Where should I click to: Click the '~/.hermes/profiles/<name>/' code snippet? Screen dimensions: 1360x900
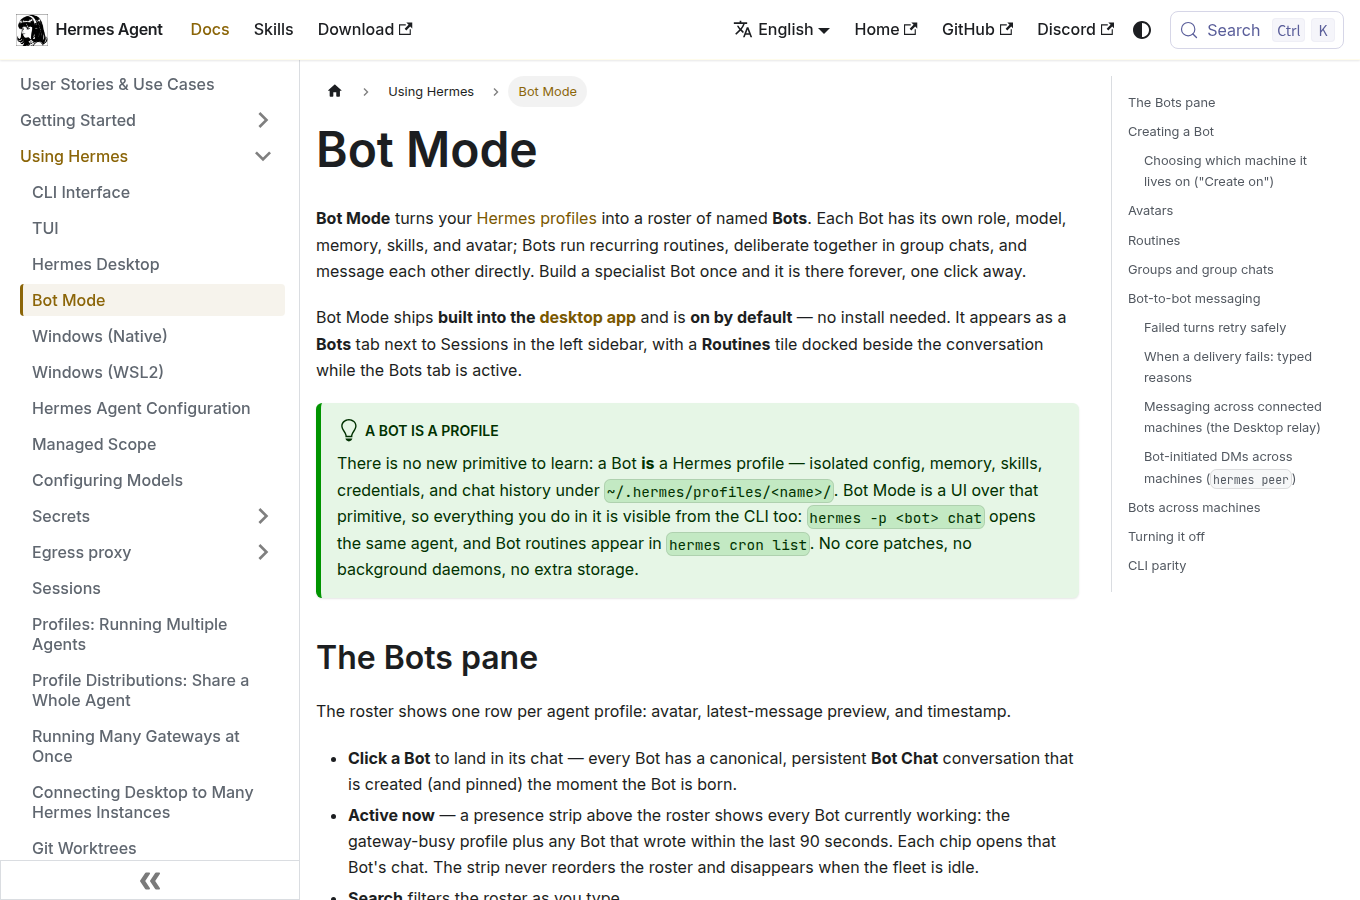(719, 491)
